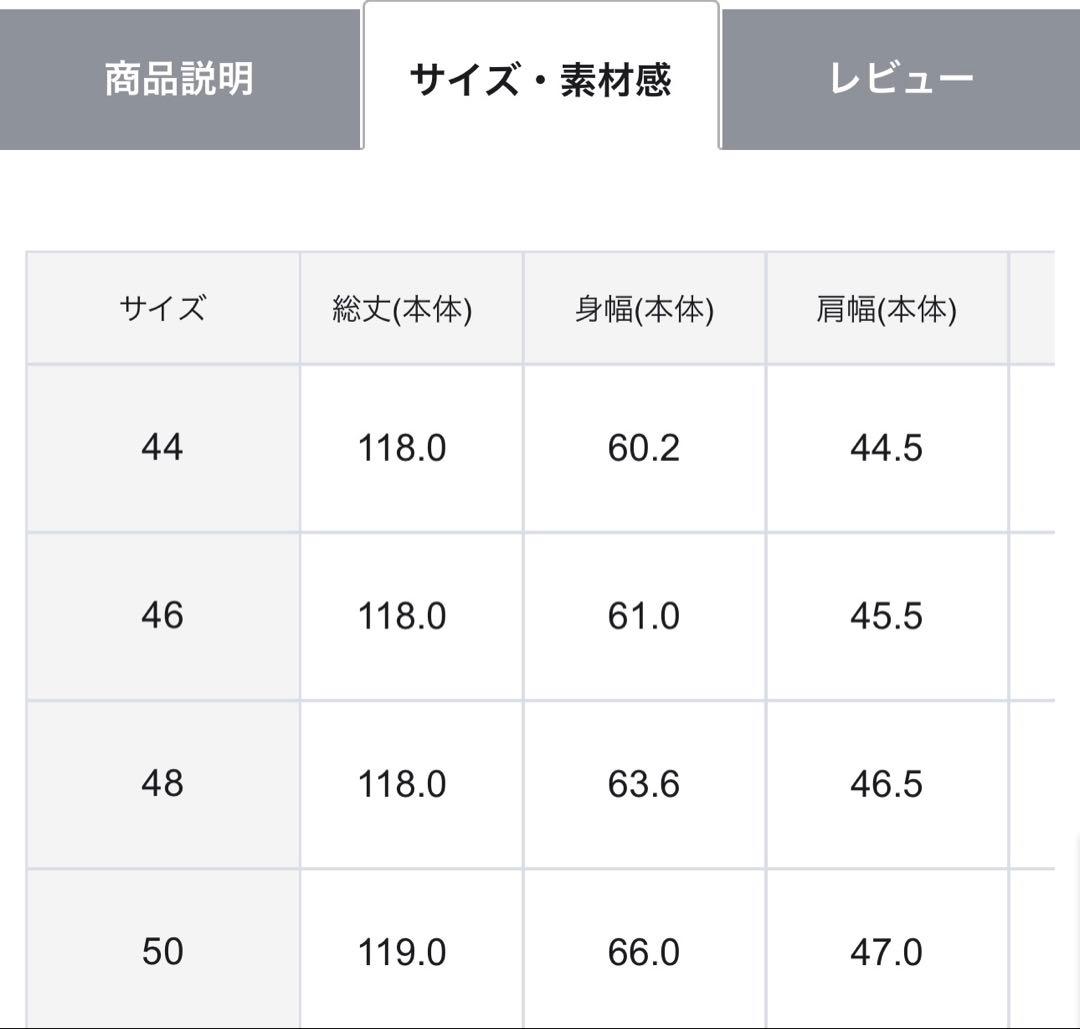The image size is (1080, 1029).
Task: Click the 身幅(本体) column header
Action: [x=643, y=307]
